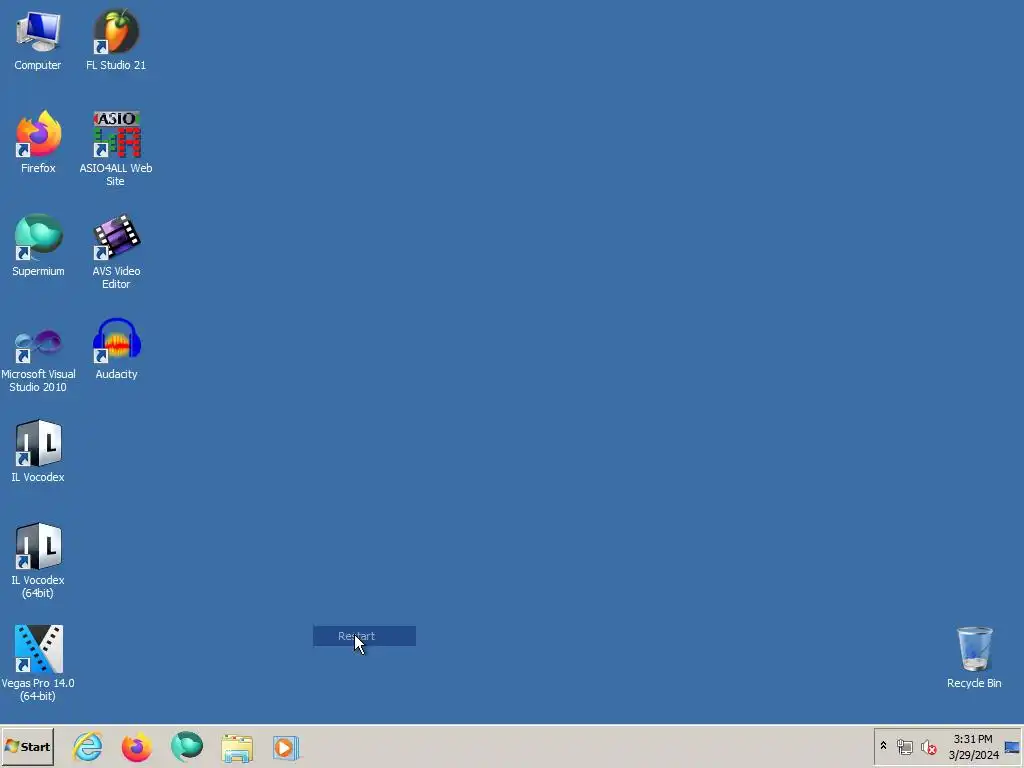
Task: Select the Computer desktop icon
Action: coord(38,40)
